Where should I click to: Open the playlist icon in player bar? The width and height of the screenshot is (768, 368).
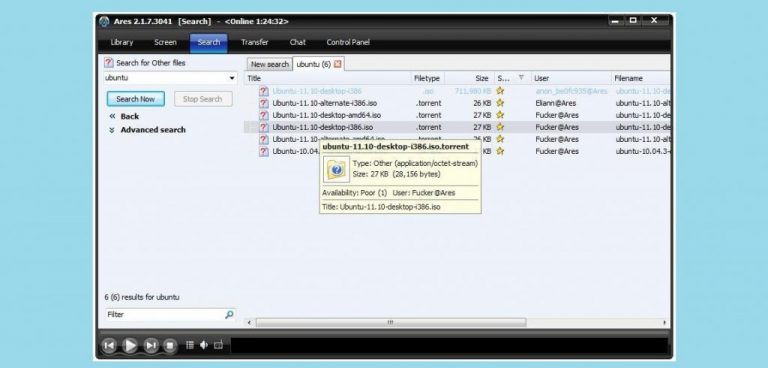[x=190, y=345]
